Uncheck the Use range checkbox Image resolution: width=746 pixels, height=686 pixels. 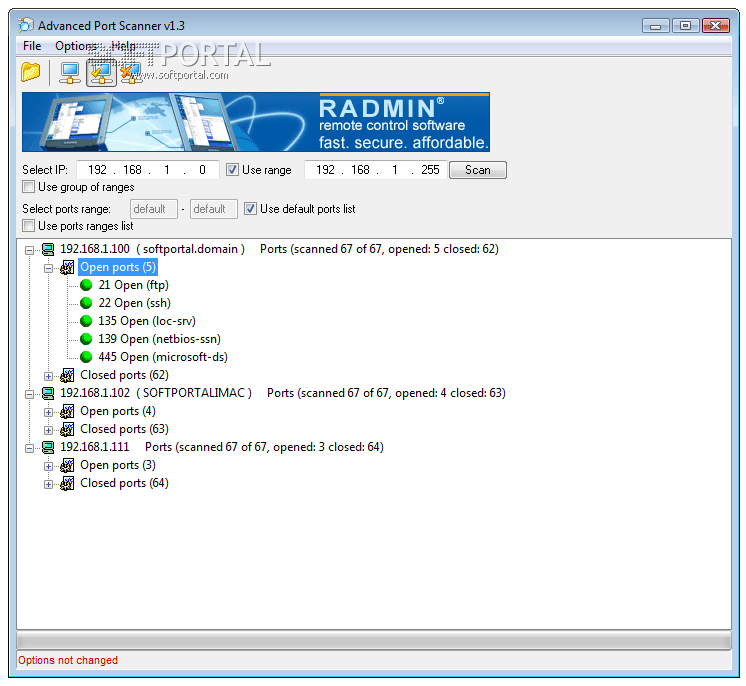tap(232, 170)
